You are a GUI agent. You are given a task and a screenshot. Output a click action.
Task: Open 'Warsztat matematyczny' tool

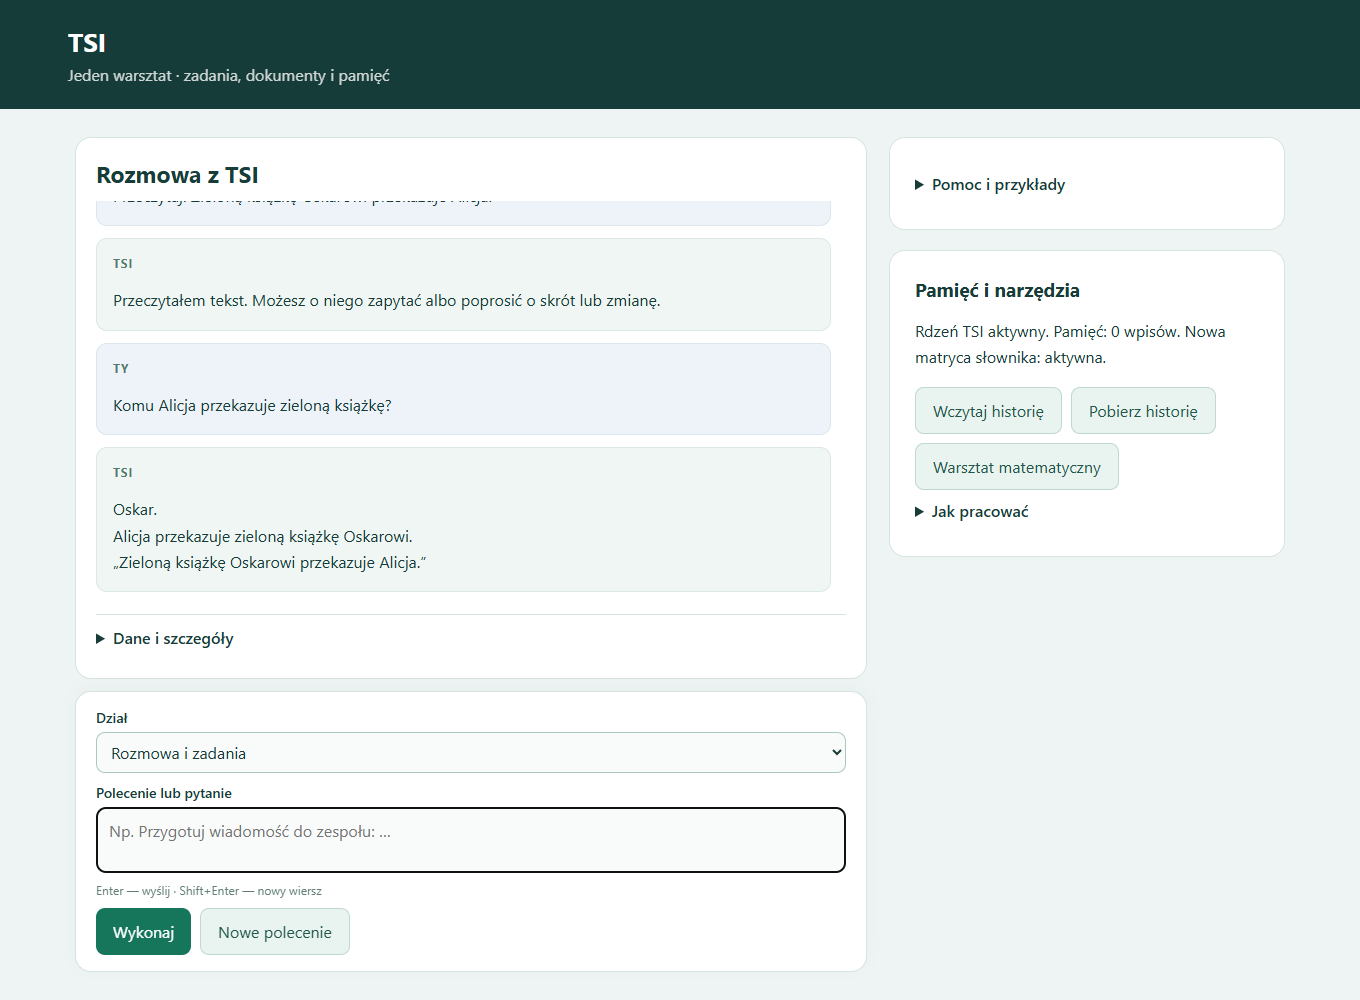point(1017,467)
